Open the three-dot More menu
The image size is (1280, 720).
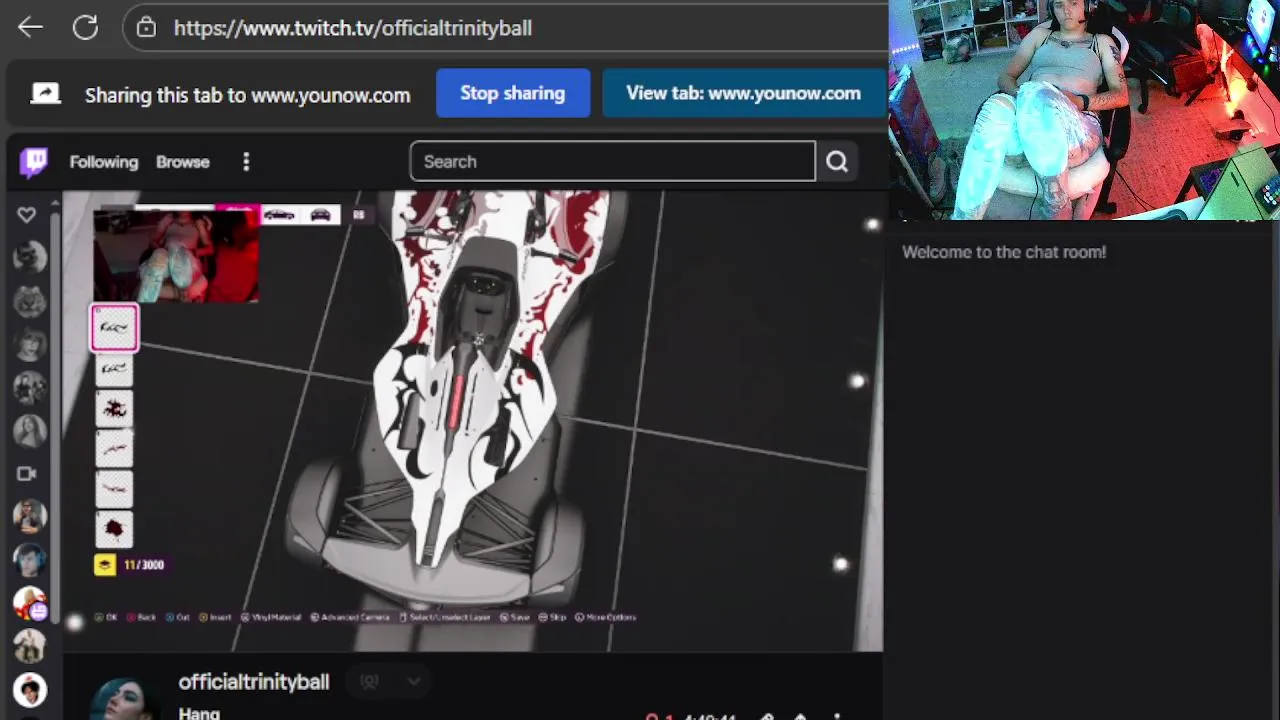[x=246, y=162]
